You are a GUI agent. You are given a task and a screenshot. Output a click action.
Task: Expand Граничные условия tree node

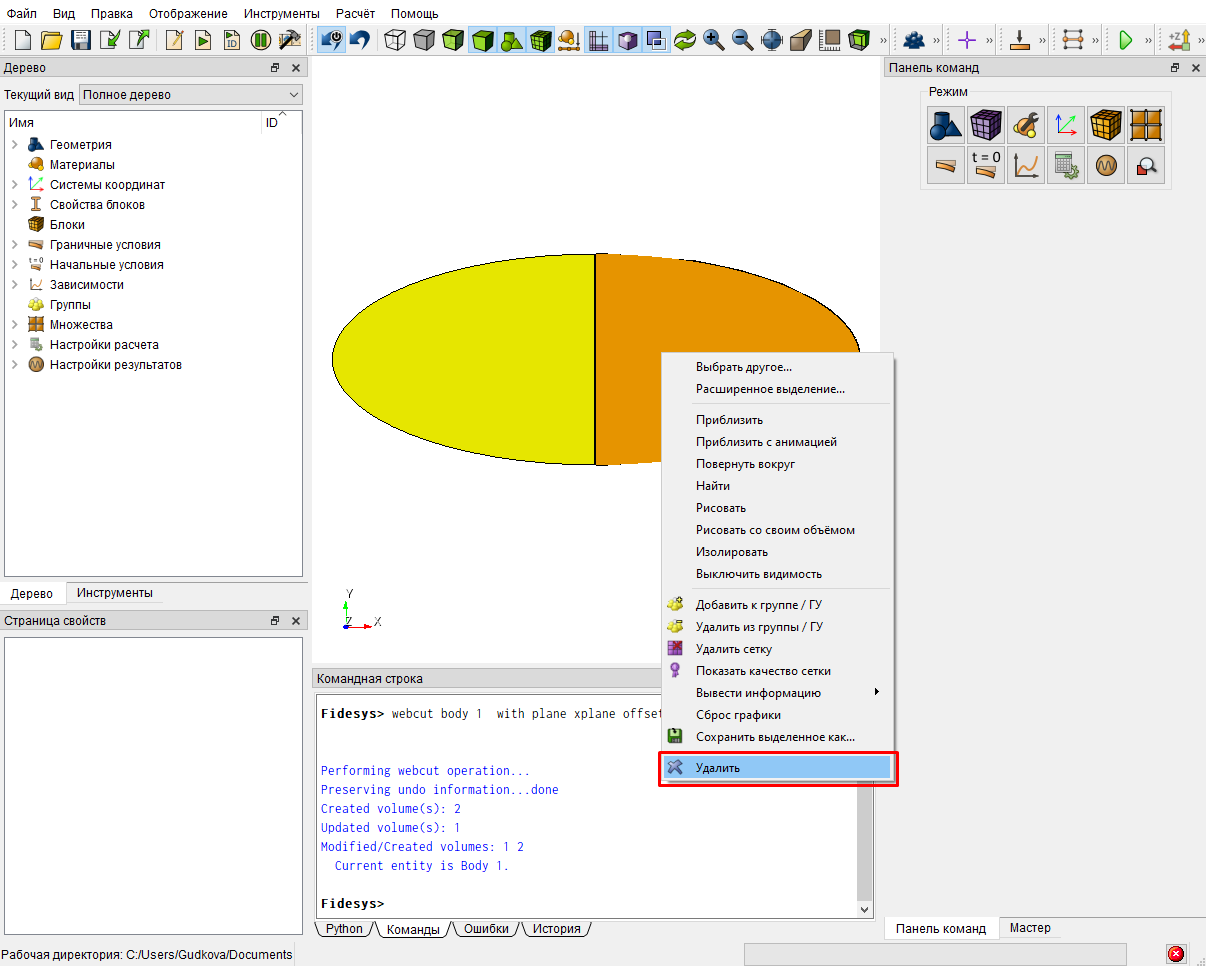click(x=15, y=245)
